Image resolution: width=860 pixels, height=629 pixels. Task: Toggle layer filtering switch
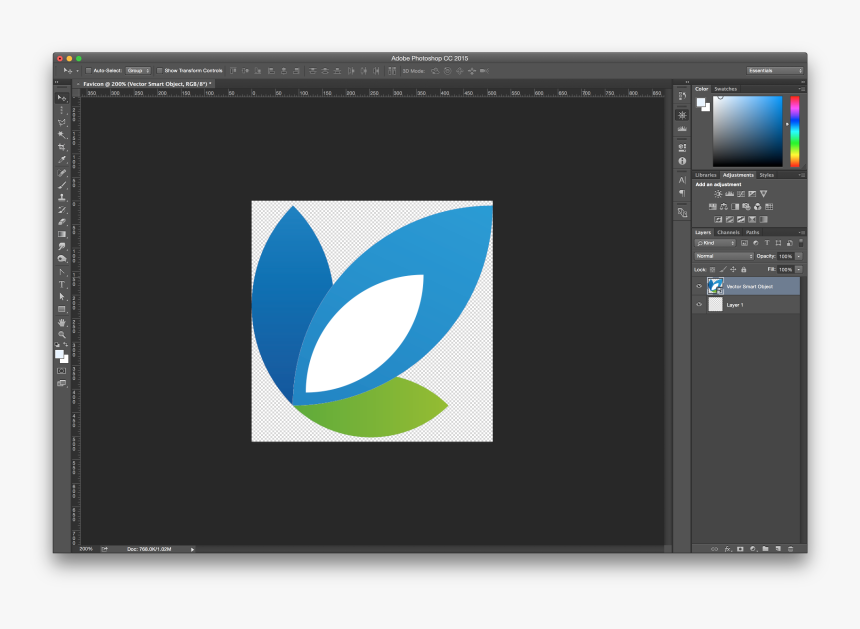[x=801, y=243]
